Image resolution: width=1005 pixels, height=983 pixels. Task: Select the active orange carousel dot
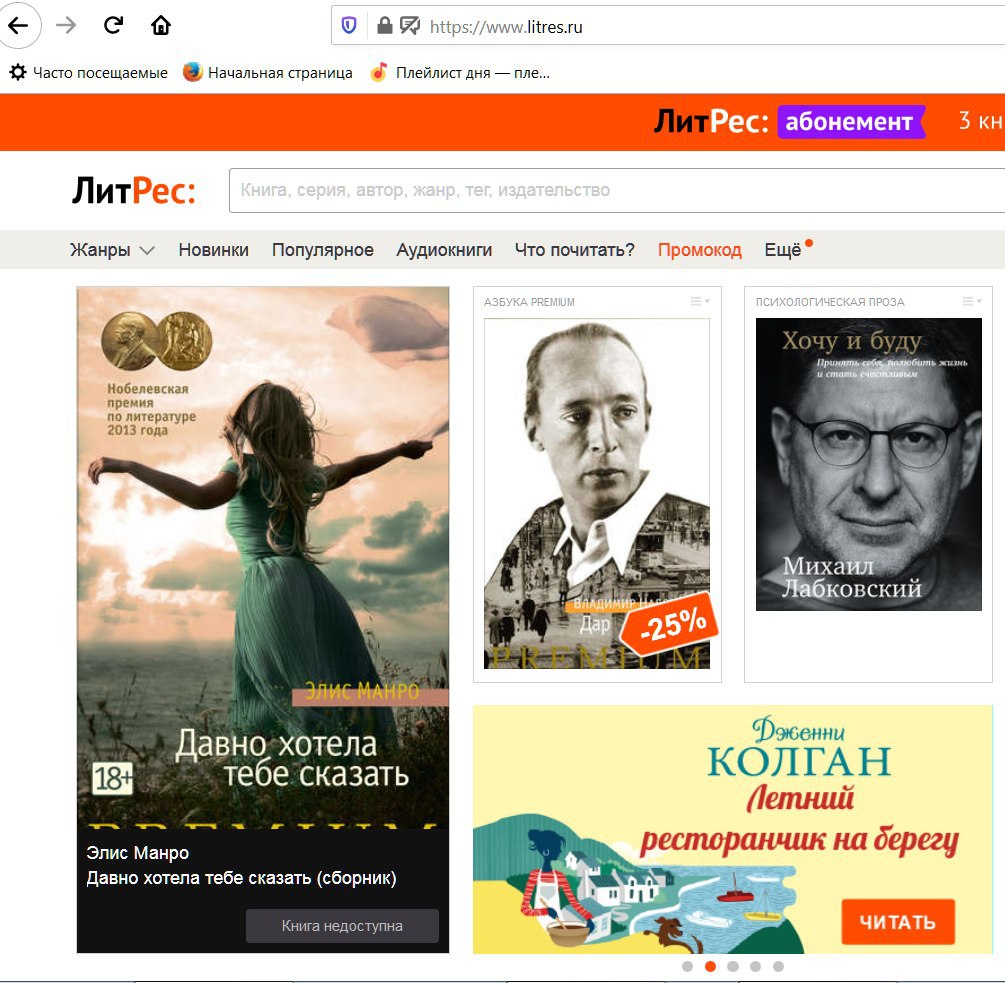coord(710,966)
